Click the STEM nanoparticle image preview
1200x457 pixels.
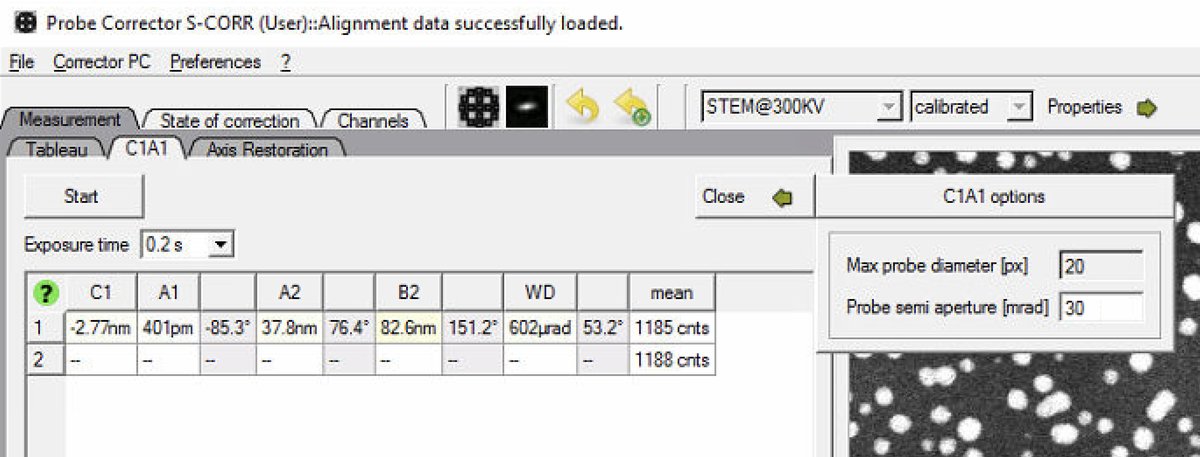1020,400
